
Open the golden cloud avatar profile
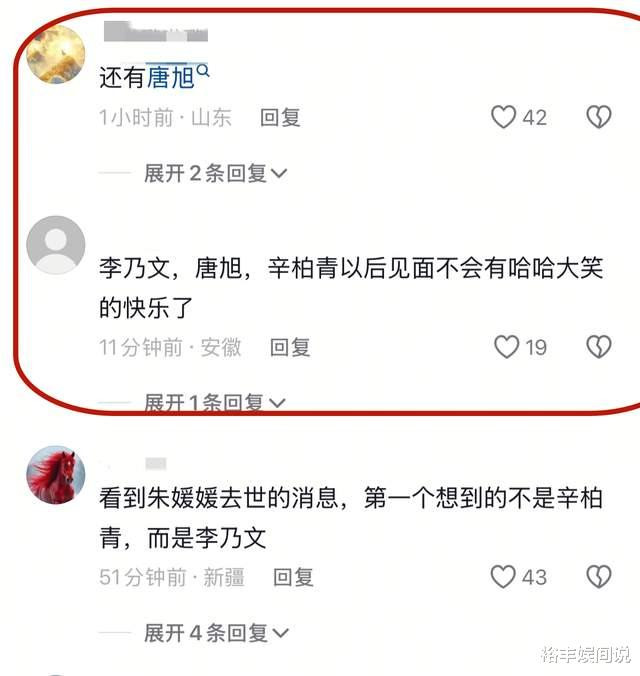click(56, 54)
